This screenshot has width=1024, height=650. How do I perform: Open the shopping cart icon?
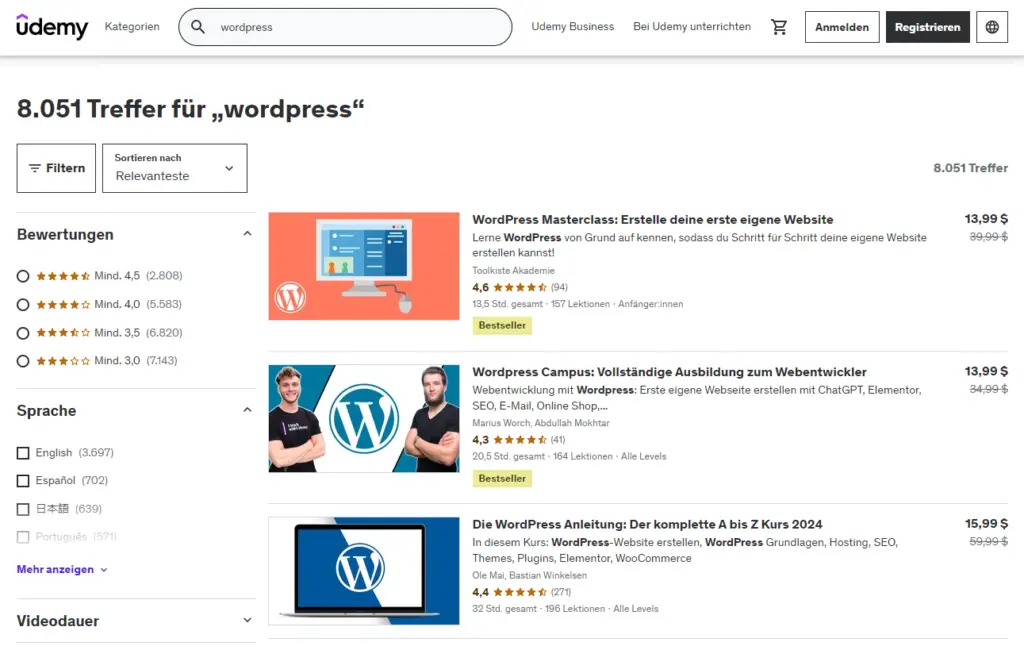point(778,27)
